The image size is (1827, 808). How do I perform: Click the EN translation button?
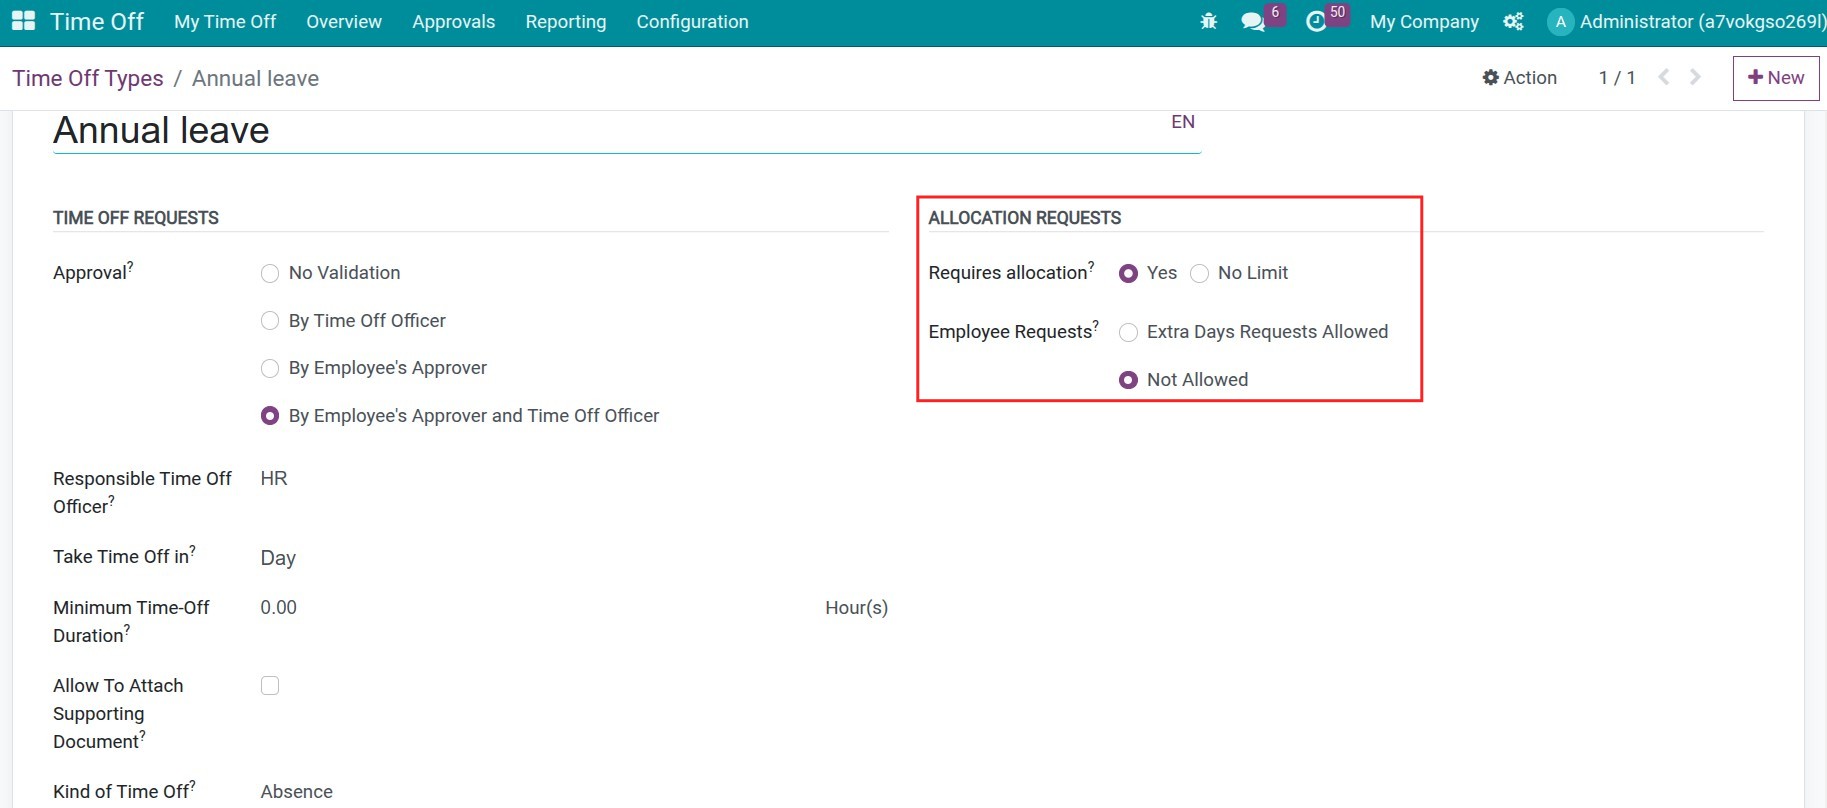point(1183,121)
